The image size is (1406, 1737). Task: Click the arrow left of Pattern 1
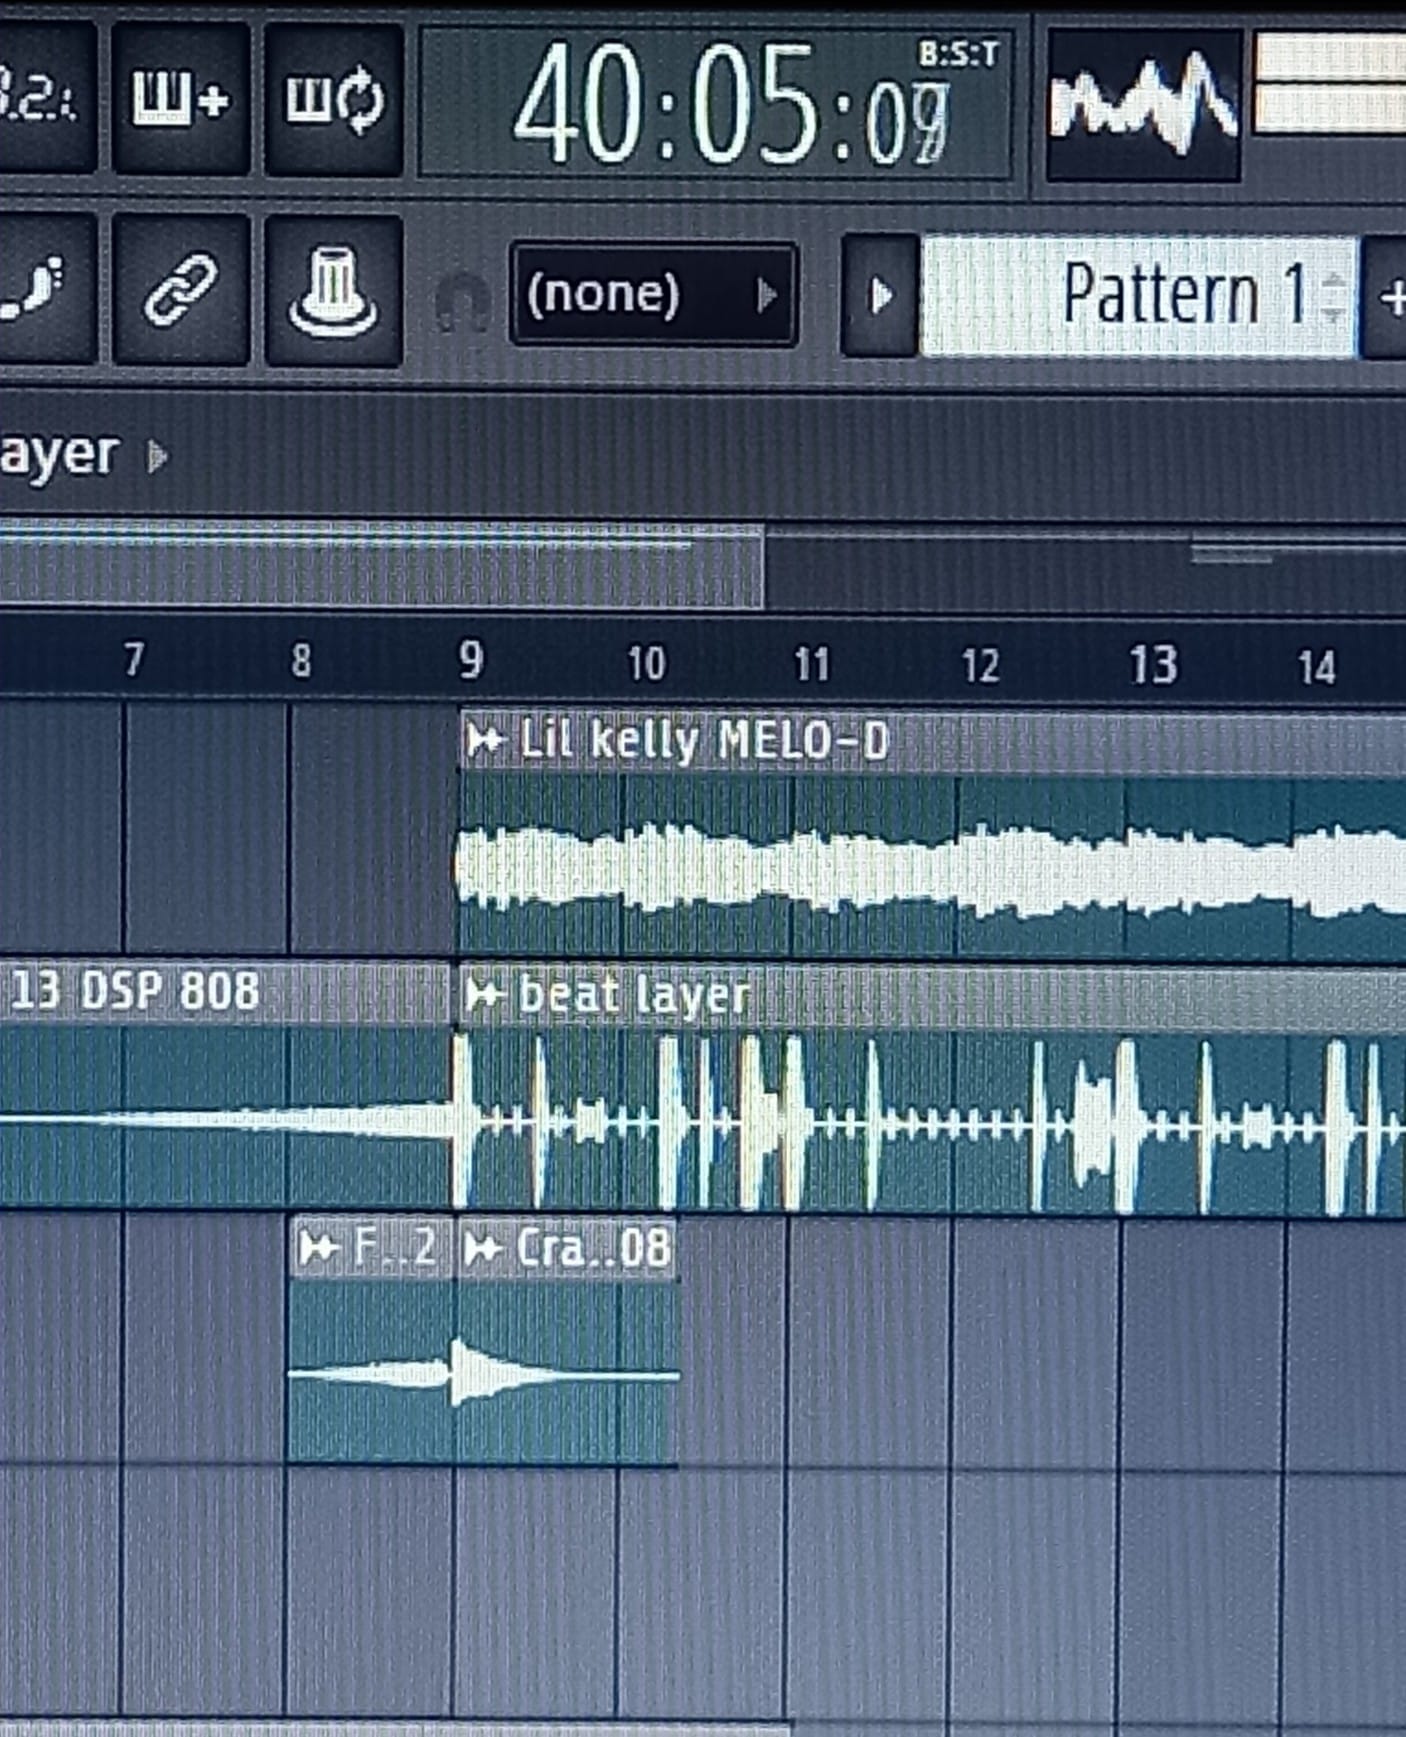[x=880, y=296]
